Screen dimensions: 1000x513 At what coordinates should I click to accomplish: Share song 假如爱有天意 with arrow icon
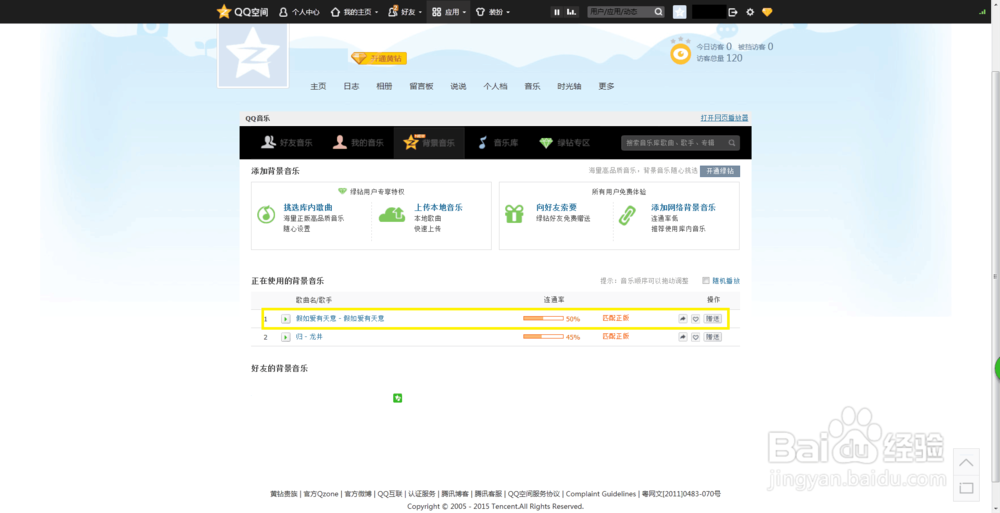click(x=683, y=318)
